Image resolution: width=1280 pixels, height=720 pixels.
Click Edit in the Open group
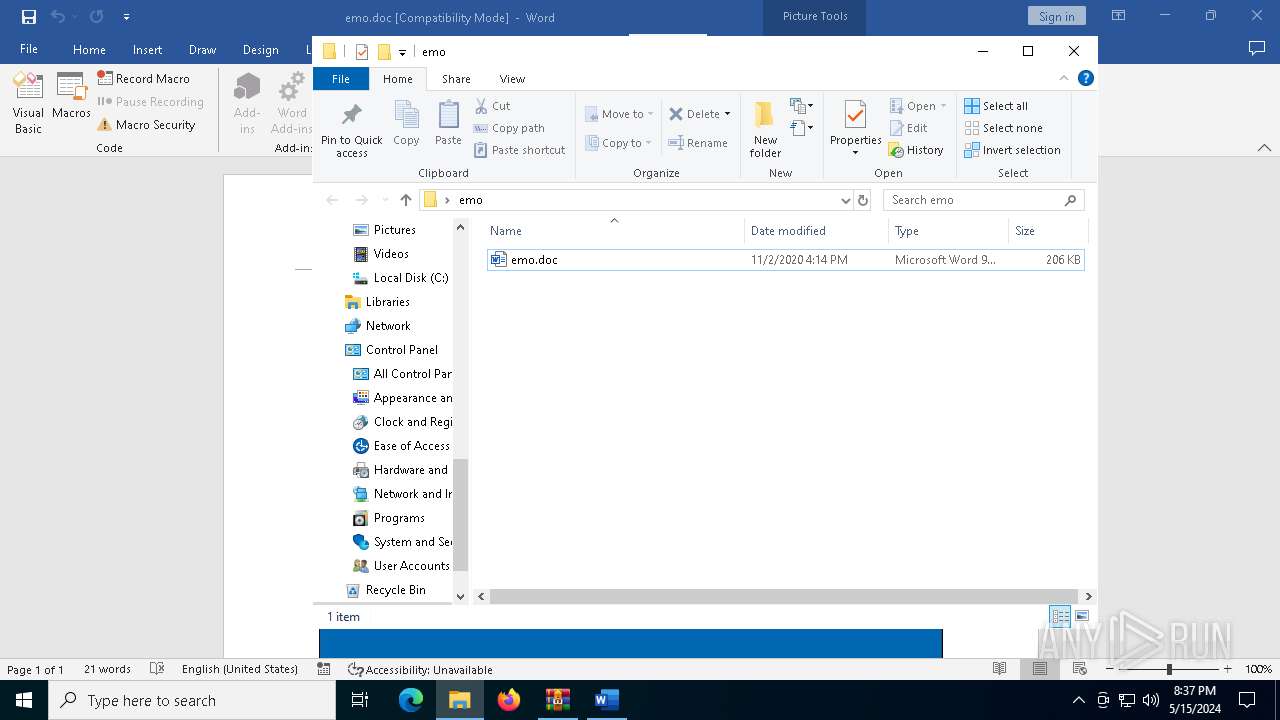908,128
